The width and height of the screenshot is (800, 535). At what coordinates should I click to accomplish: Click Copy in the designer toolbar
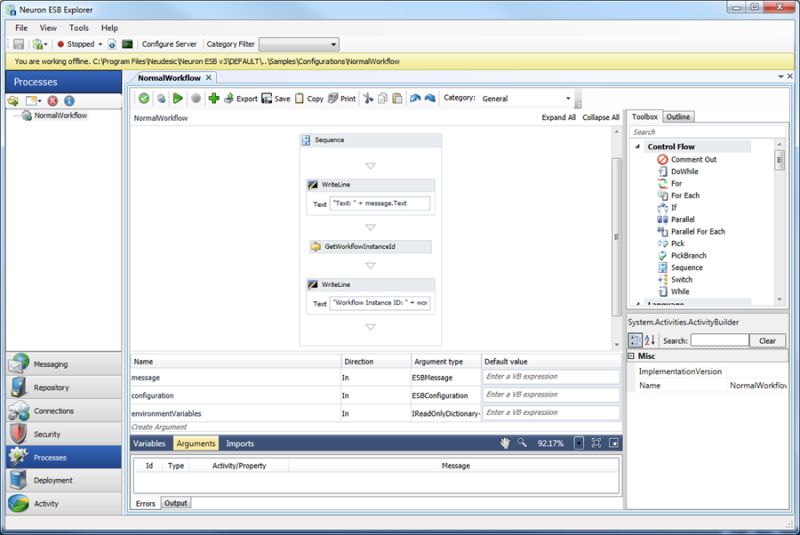[x=309, y=98]
